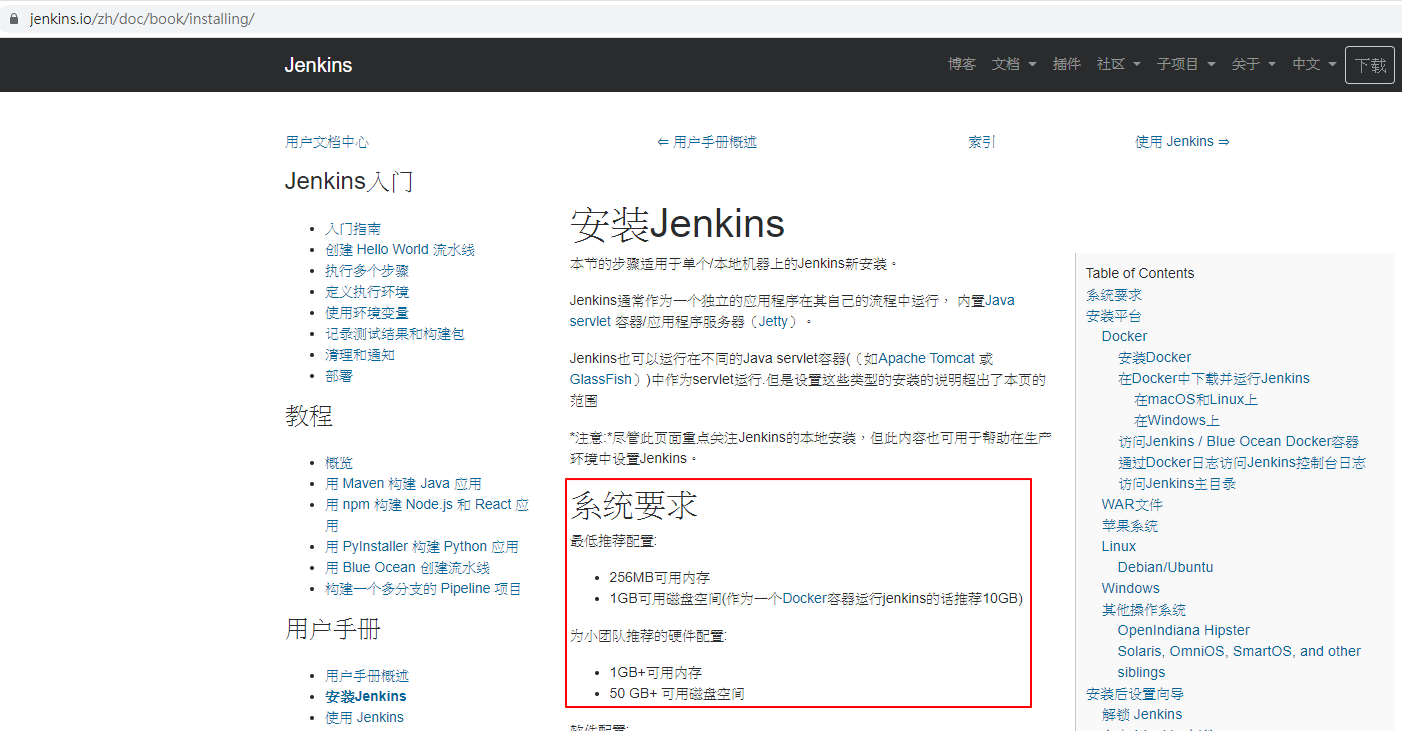Expand the 子项目 dropdown menu

pos(1186,64)
